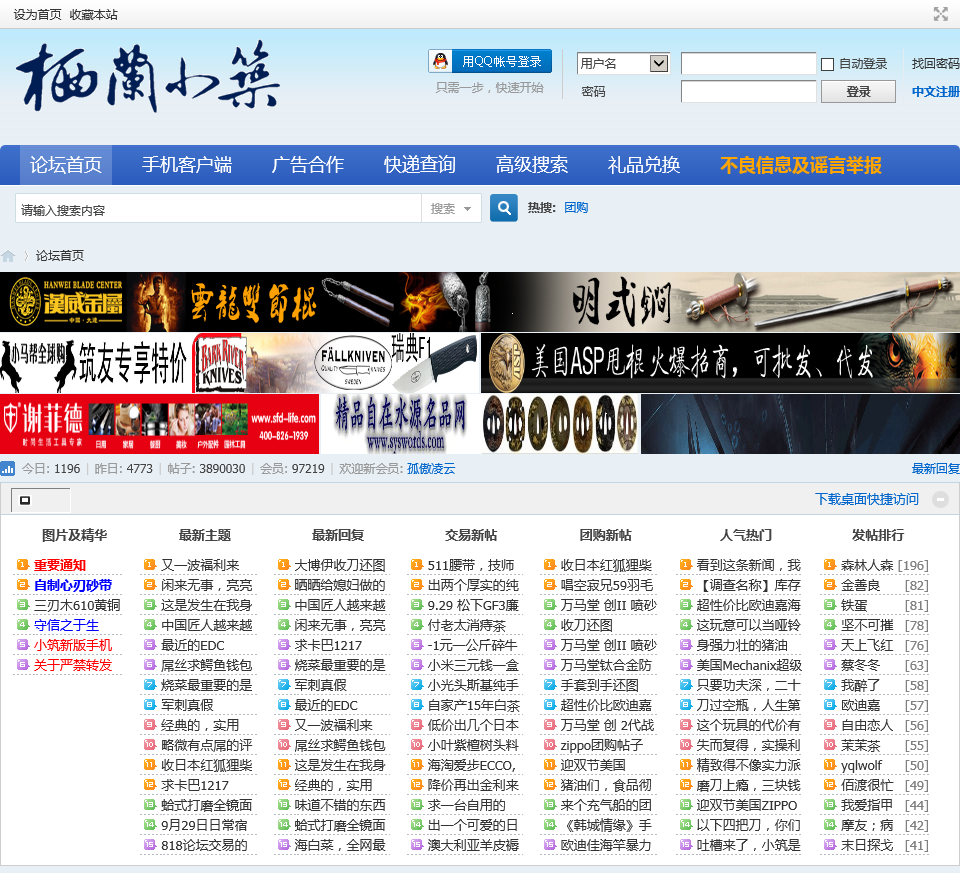The width and height of the screenshot is (960, 873).
Task: Click the 登录 button
Action: coord(858,92)
